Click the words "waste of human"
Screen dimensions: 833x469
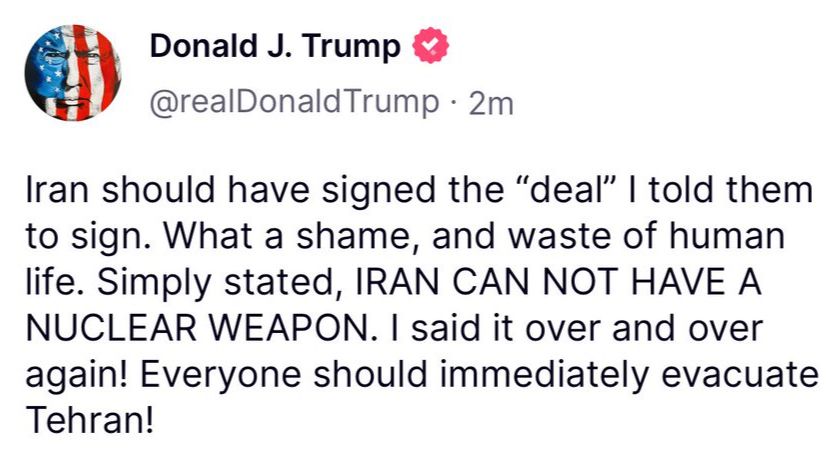(x=647, y=236)
